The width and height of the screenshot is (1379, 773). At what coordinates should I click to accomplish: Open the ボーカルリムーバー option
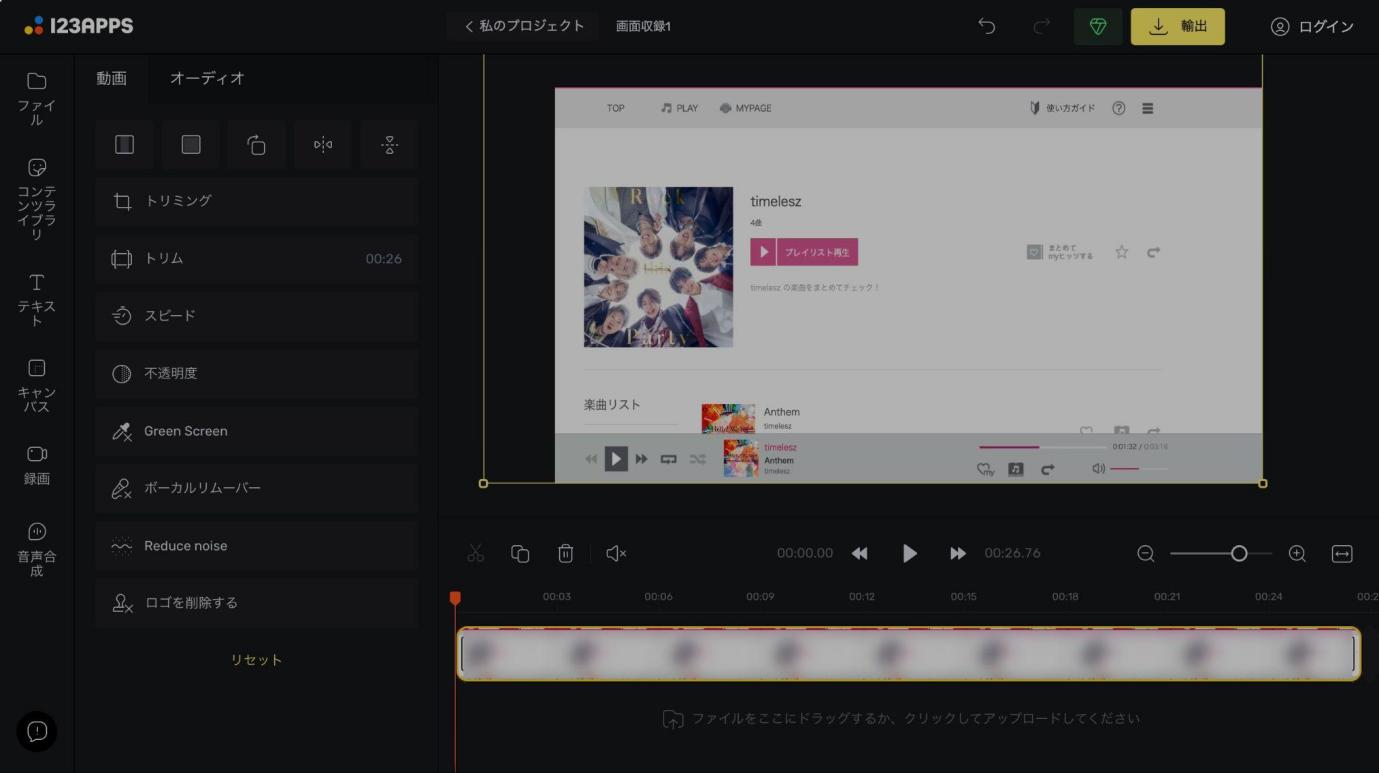(257, 488)
